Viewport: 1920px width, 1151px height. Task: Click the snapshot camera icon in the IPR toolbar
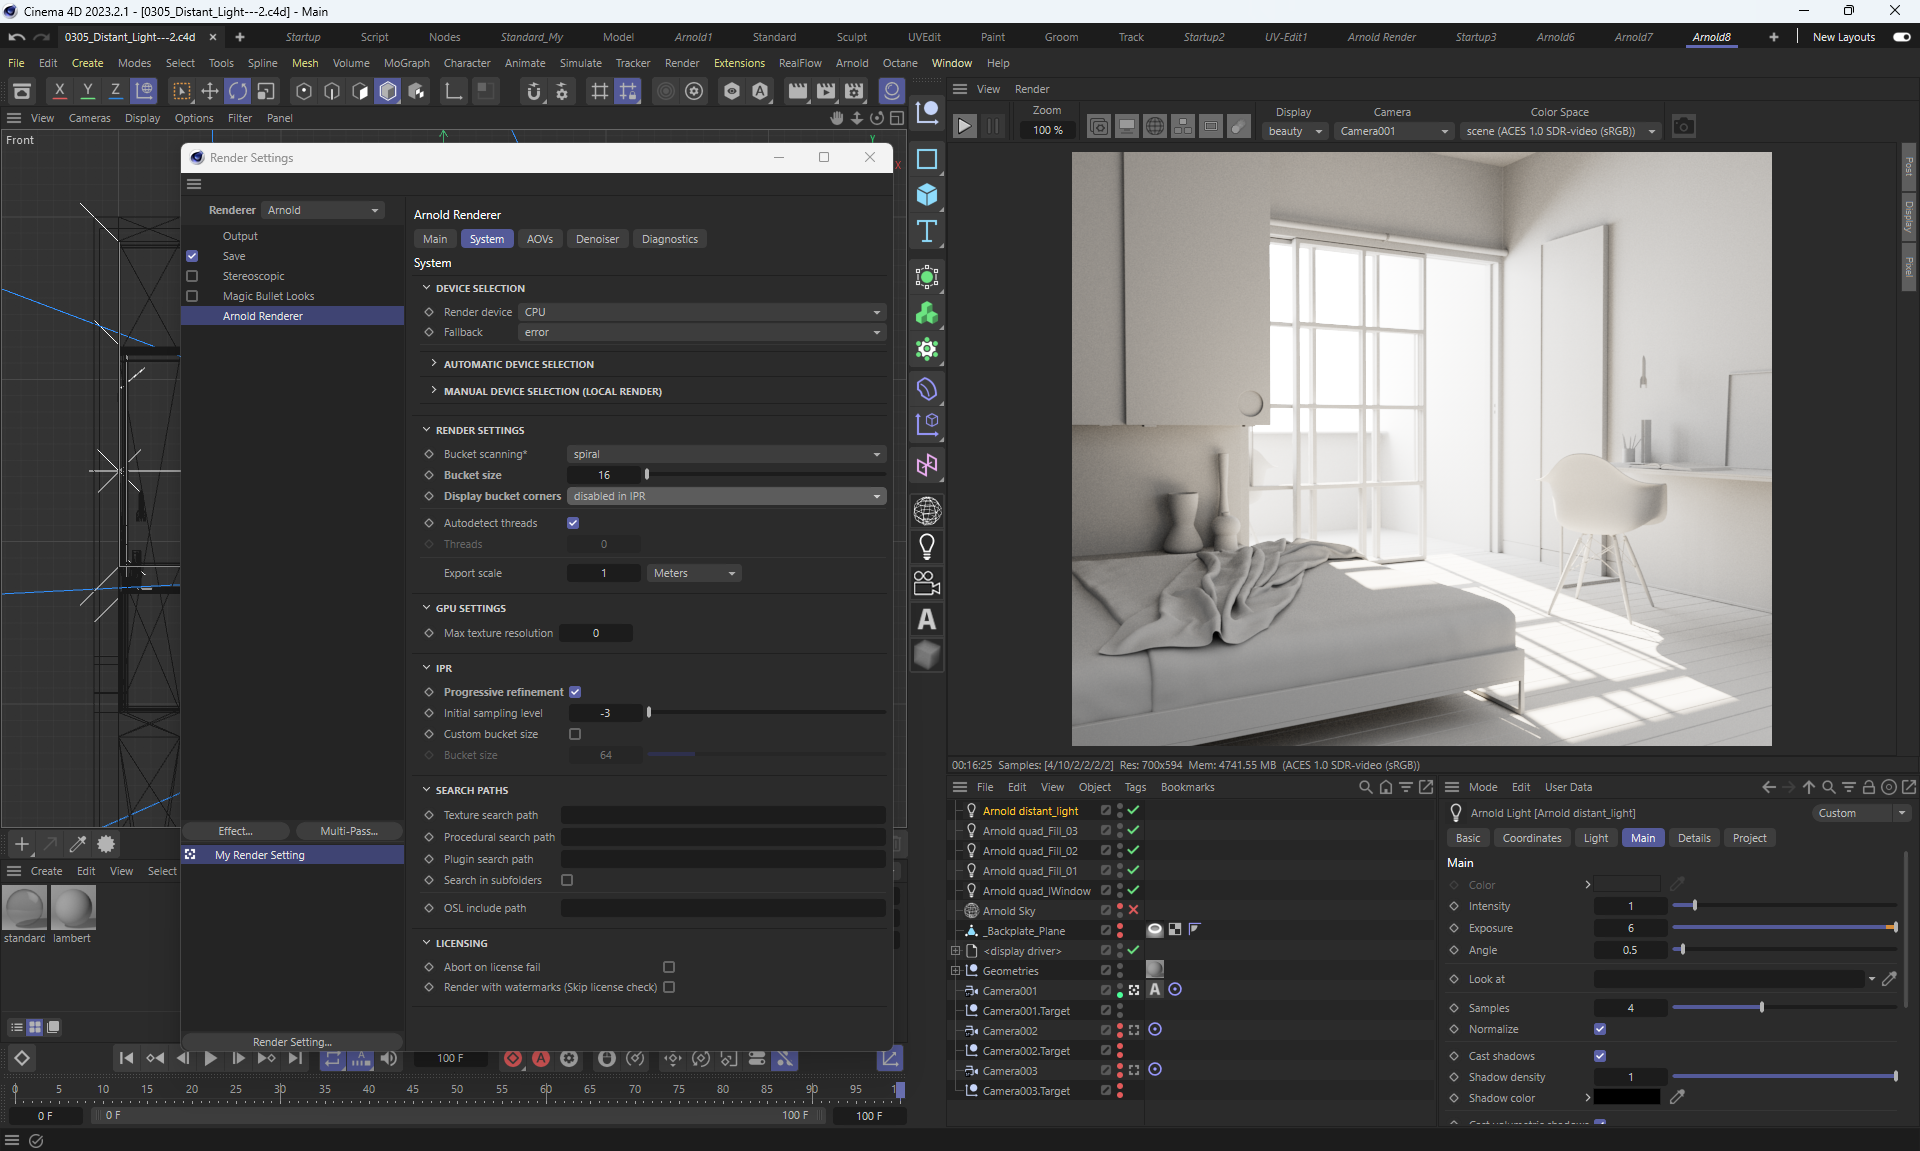(1684, 127)
